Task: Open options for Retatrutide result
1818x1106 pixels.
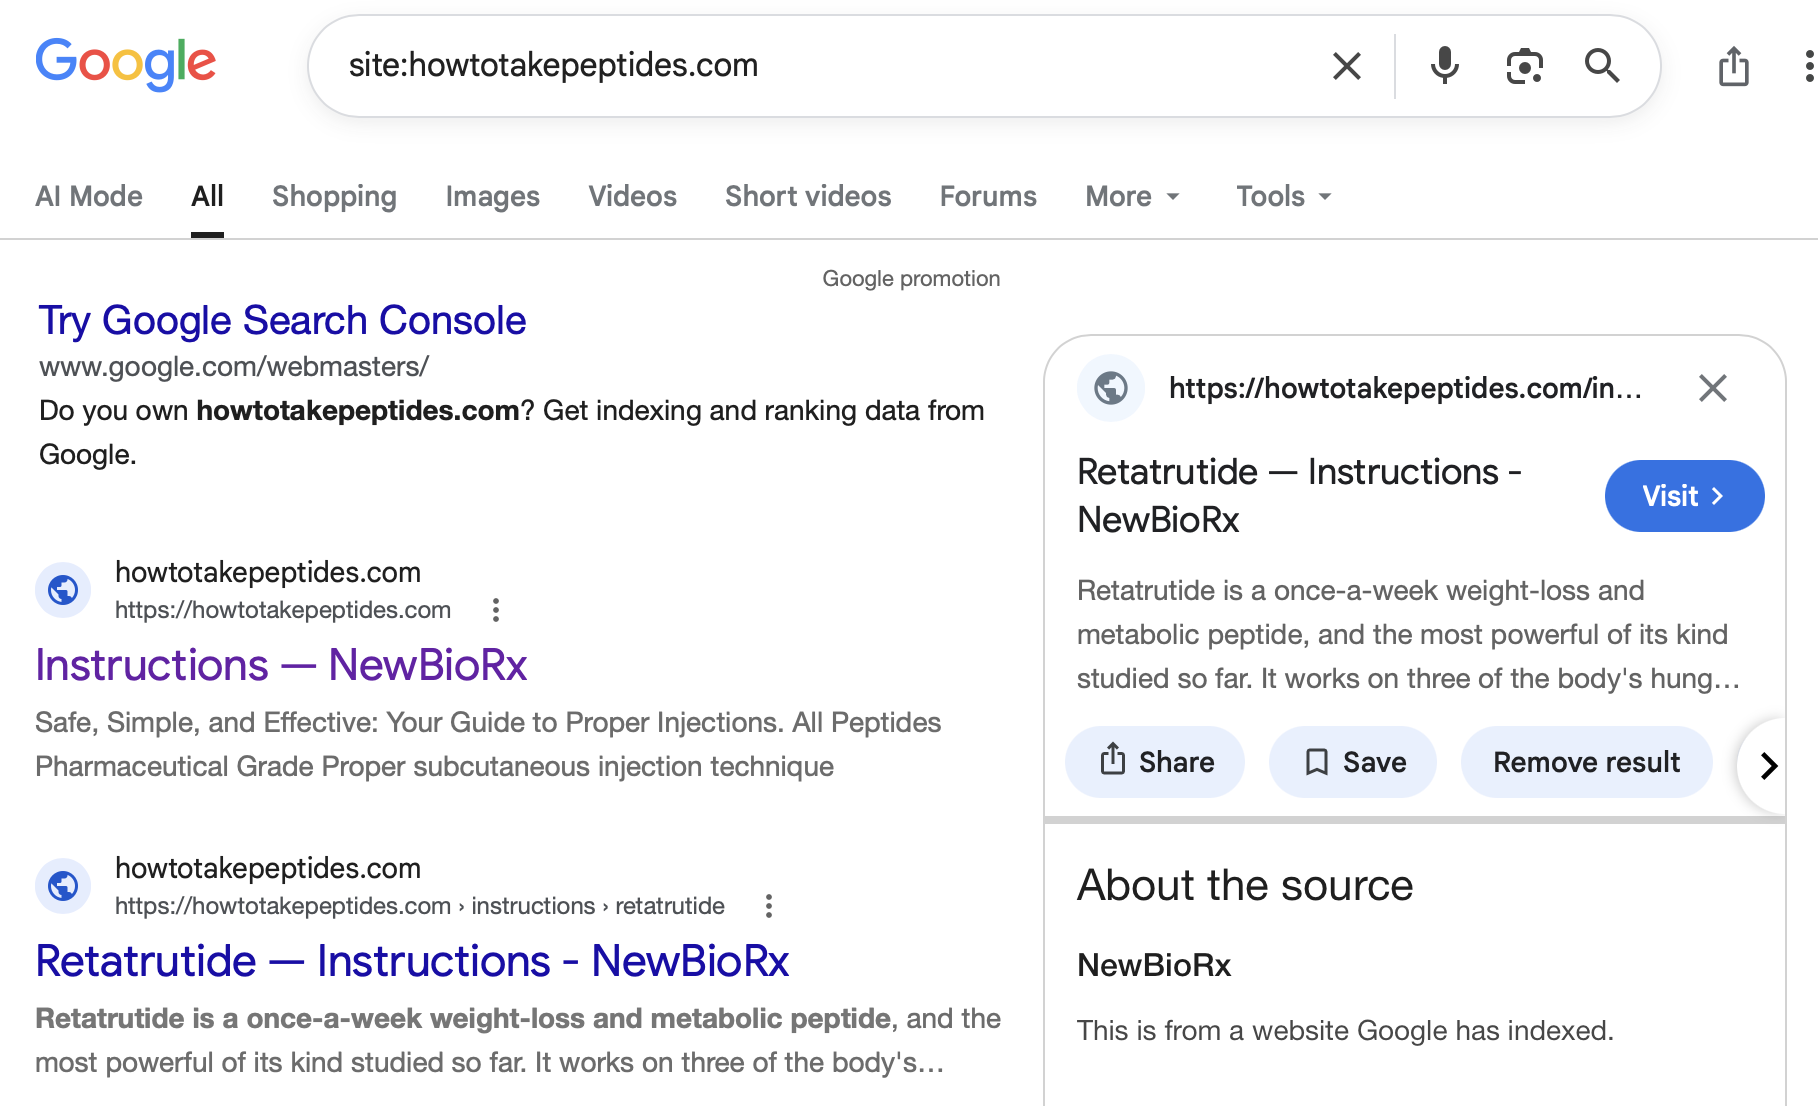Action: (769, 906)
